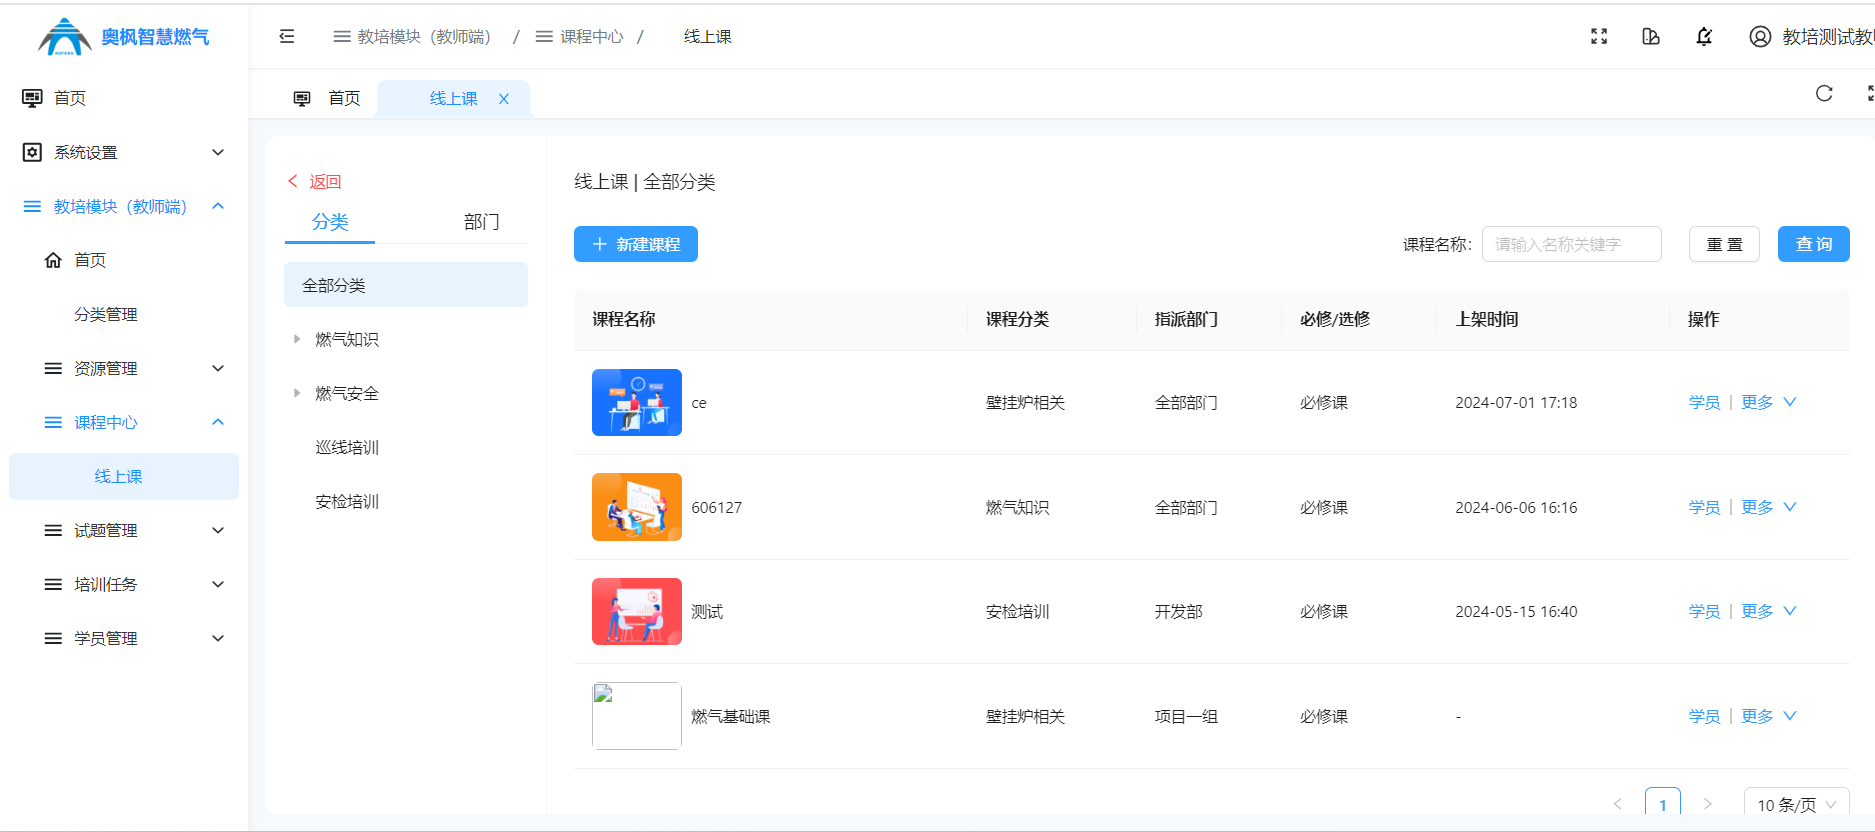1875x832 pixels.
Task: Click the red back arrow icon
Action: click(x=293, y=181)
